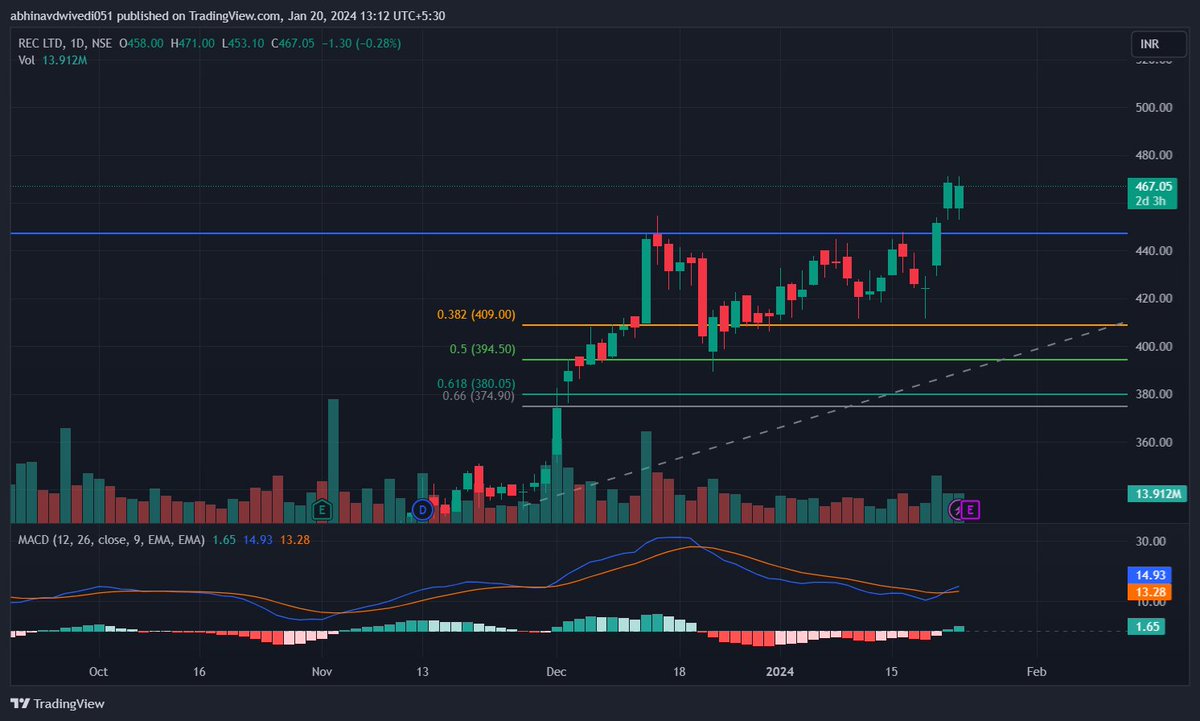The image size is (1200, 721).
Task: Select the 0.5 (394.50) Fibonacci label
Action: (x=483, y=349)
